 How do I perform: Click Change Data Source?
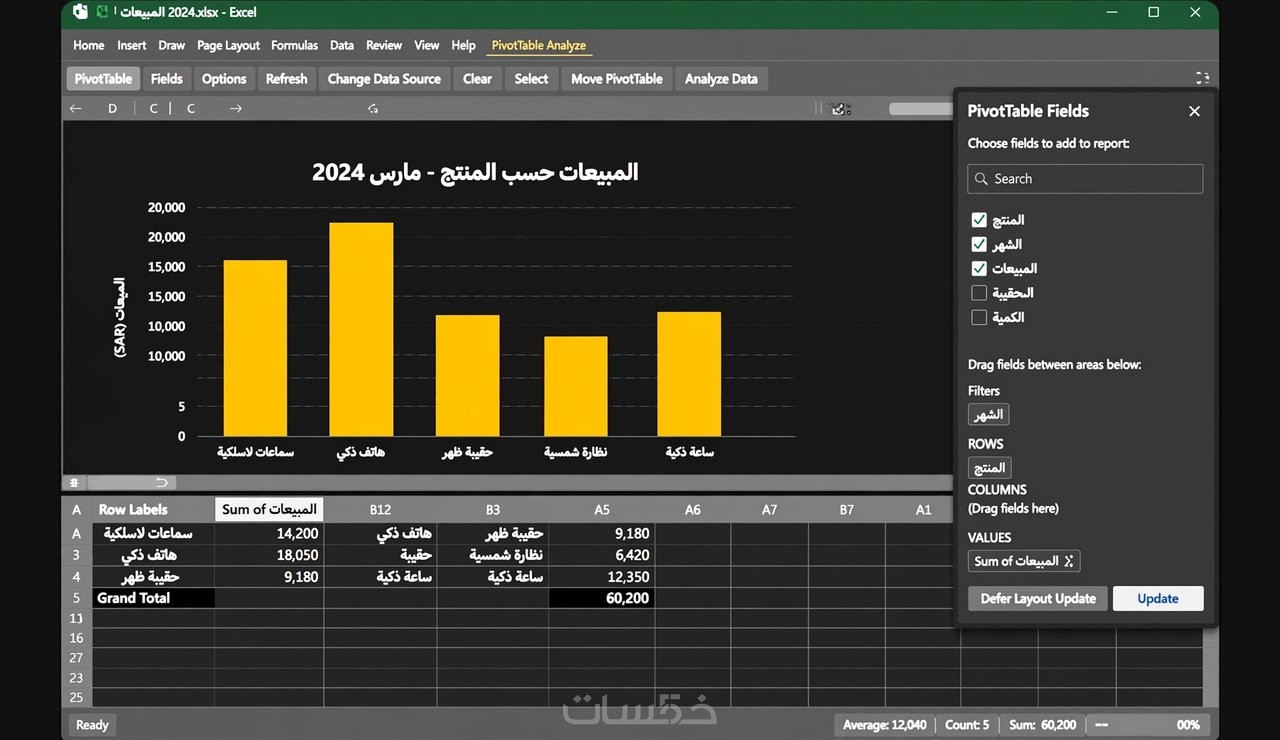tap(384, 79)
